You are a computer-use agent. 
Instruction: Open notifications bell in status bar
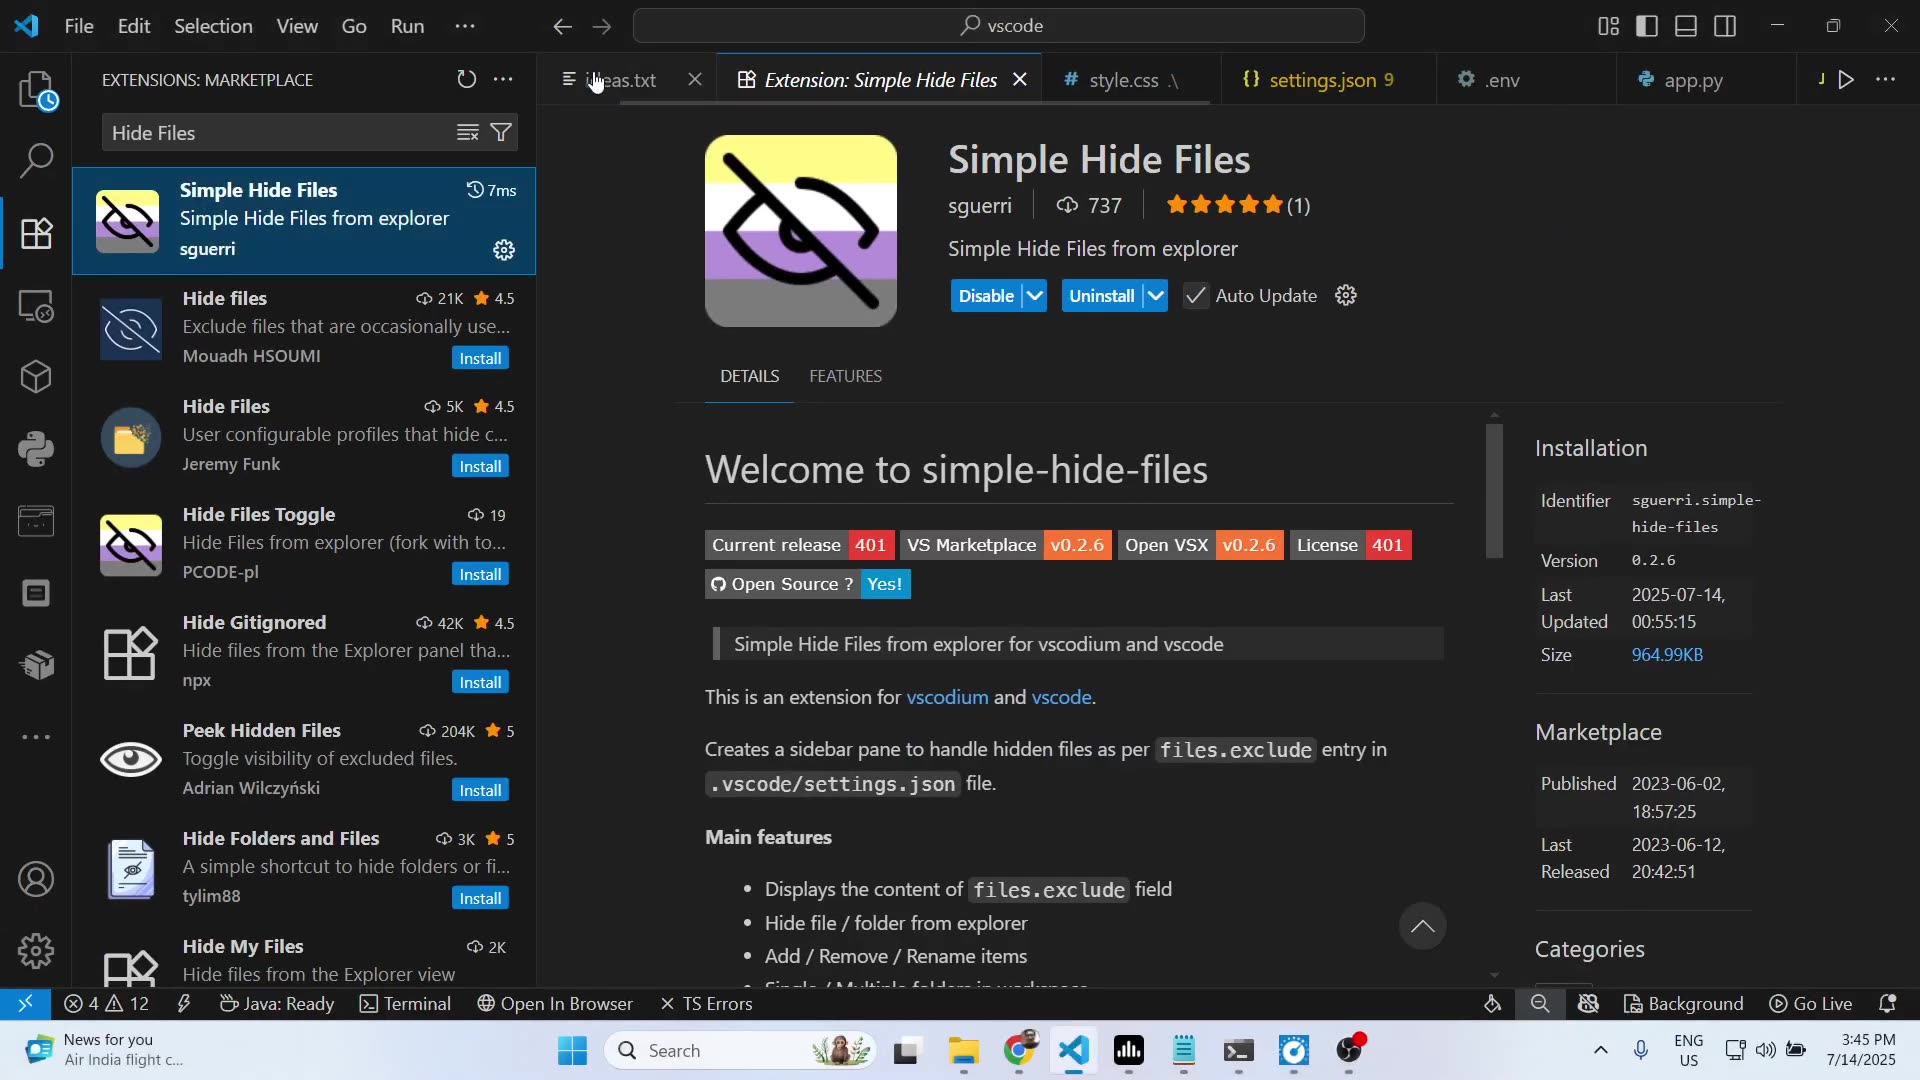pos(1888,1003)
